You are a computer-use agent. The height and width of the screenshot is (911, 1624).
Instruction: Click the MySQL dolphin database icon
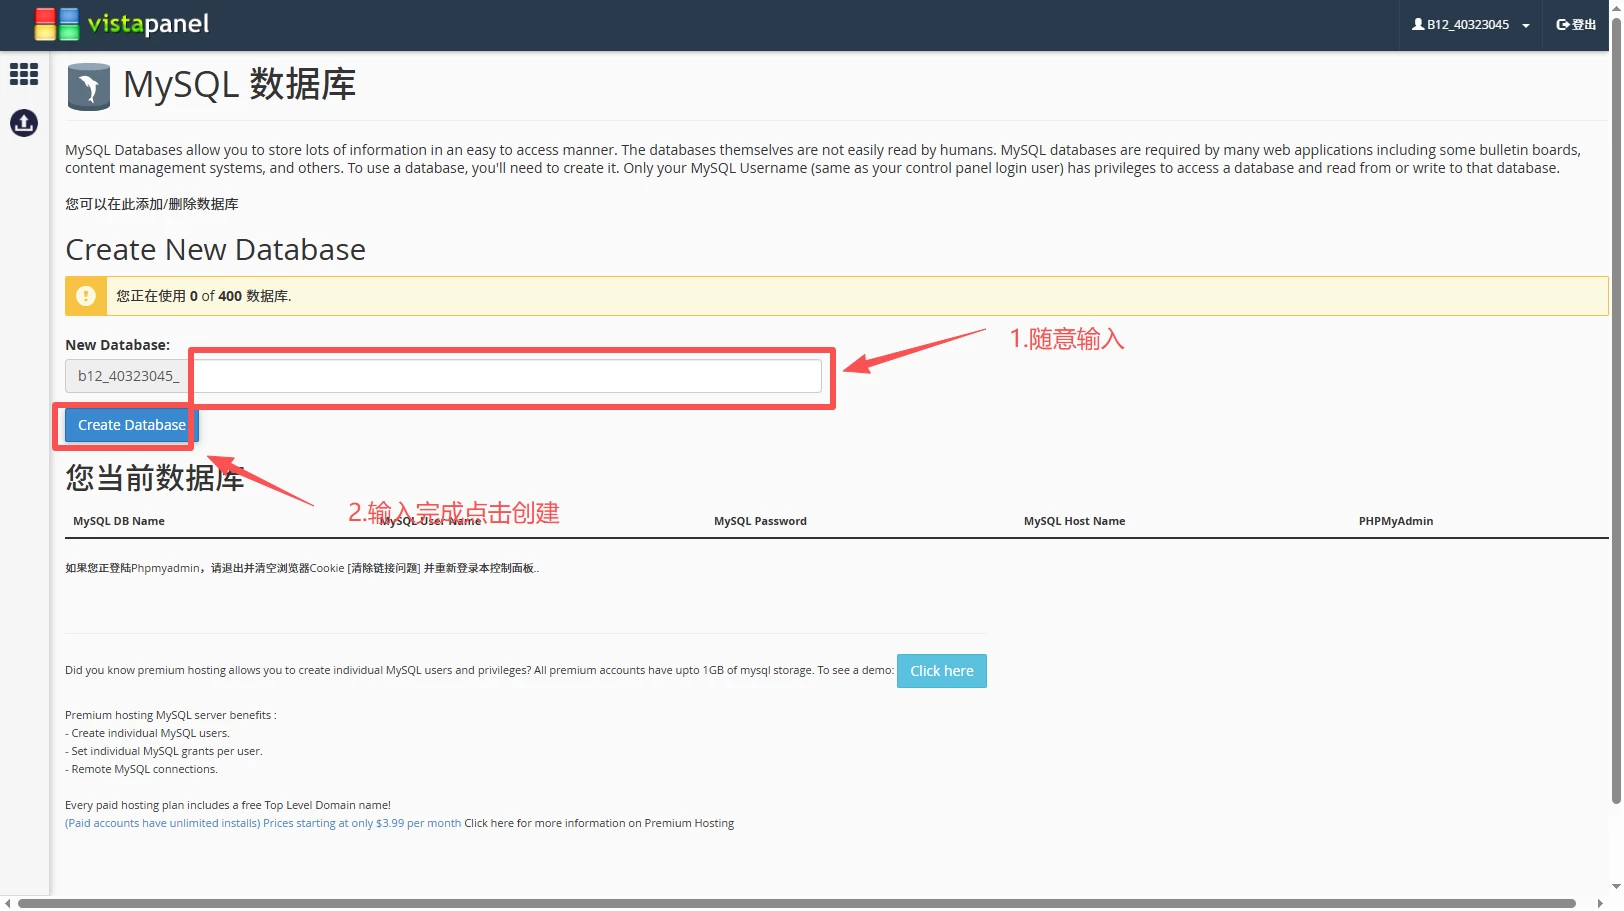click(x=88, y=87)
